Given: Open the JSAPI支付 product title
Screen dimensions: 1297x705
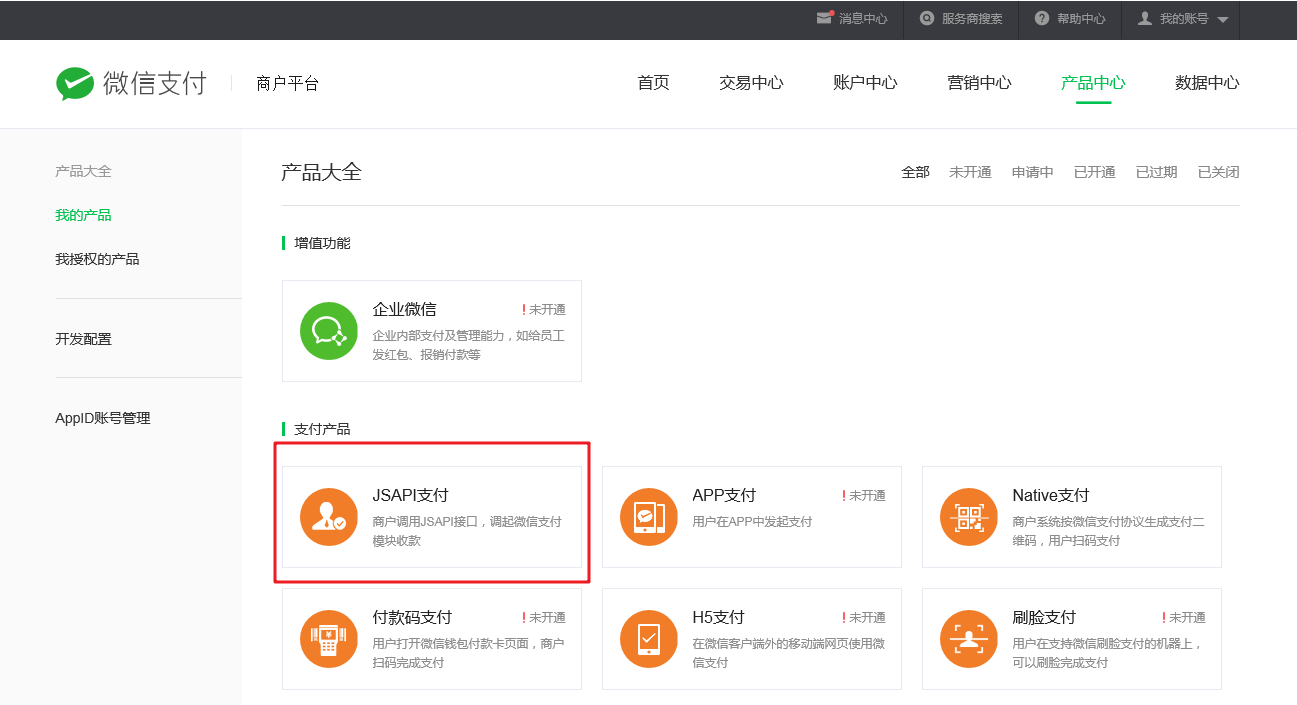Looking at the screenshot, I should tap(410, 495).
